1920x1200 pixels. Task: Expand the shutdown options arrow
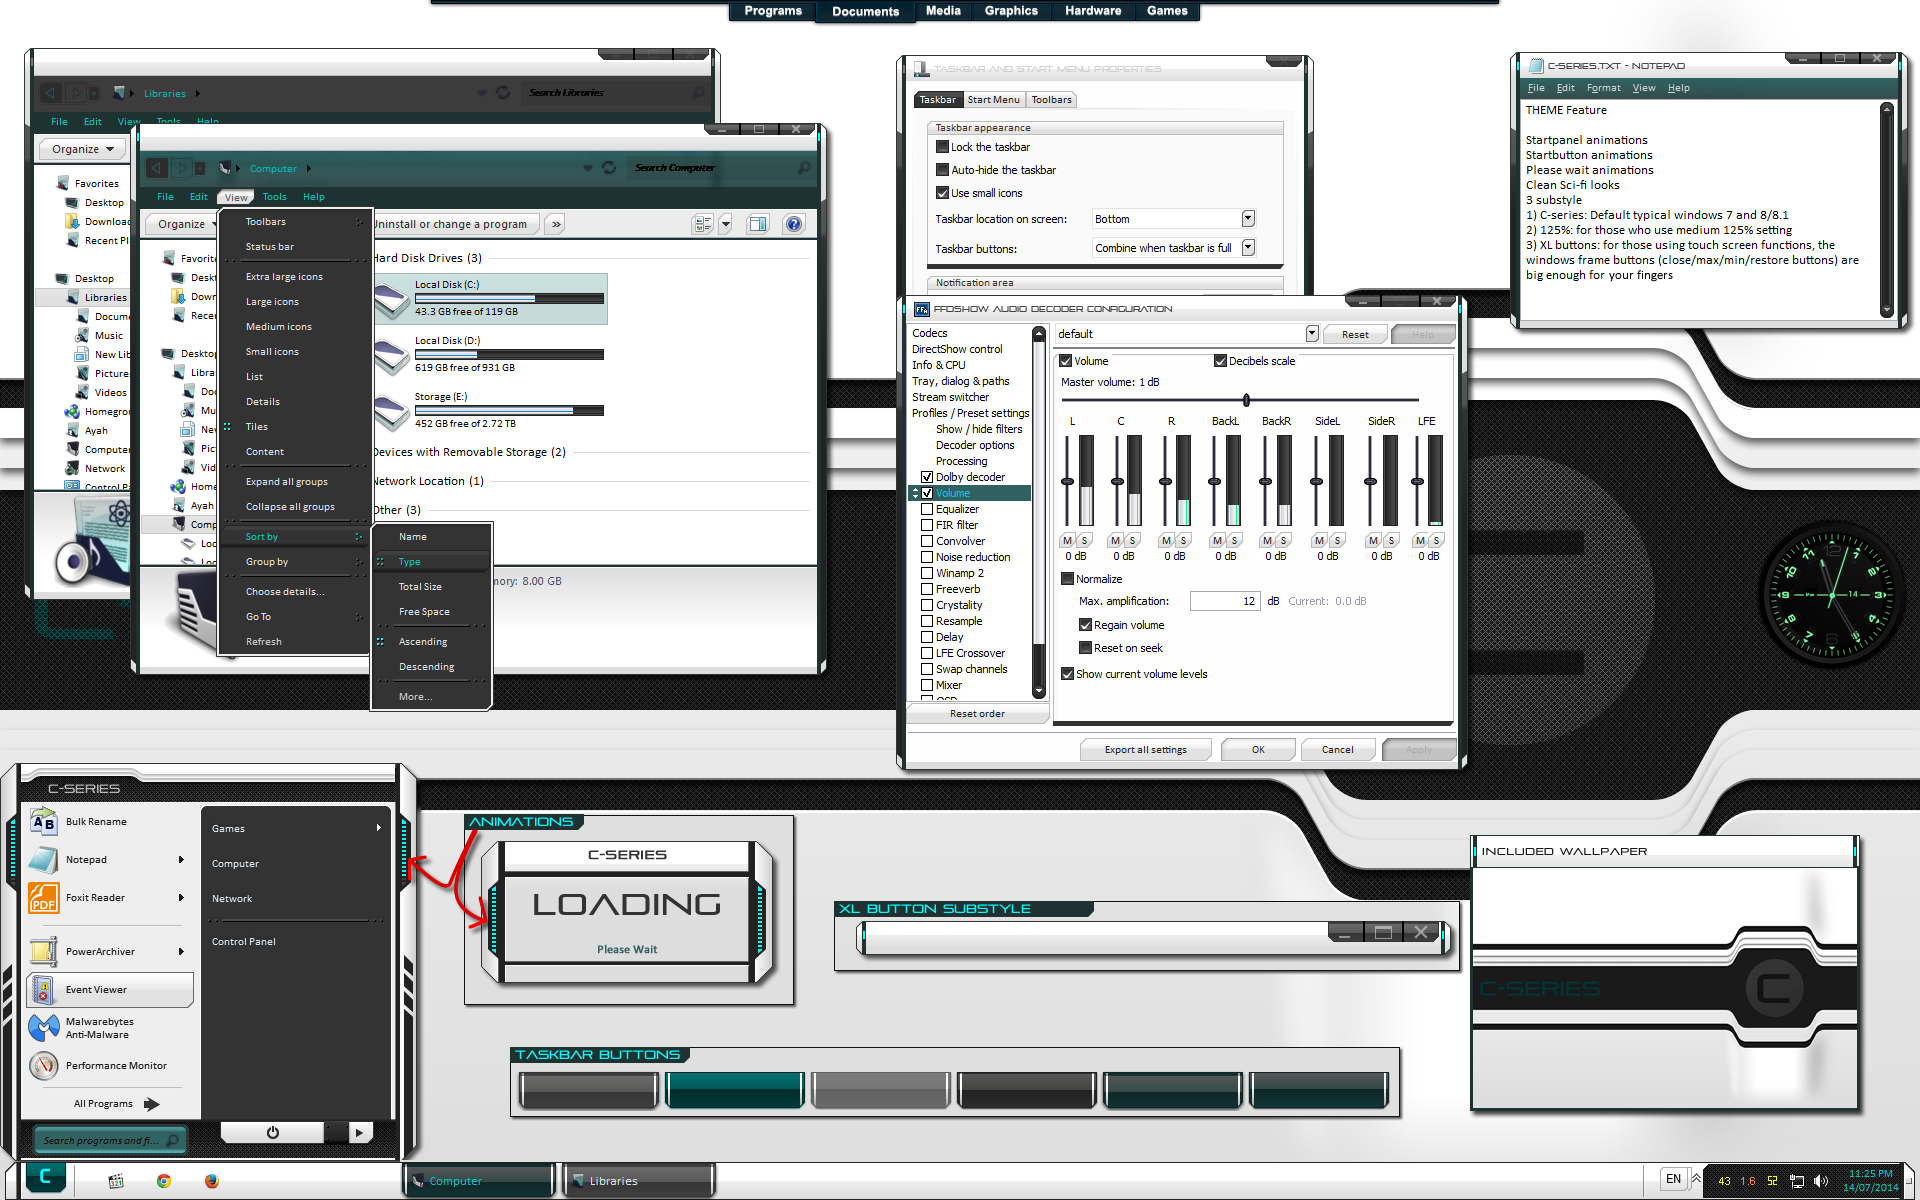(x=359, y=1132)
